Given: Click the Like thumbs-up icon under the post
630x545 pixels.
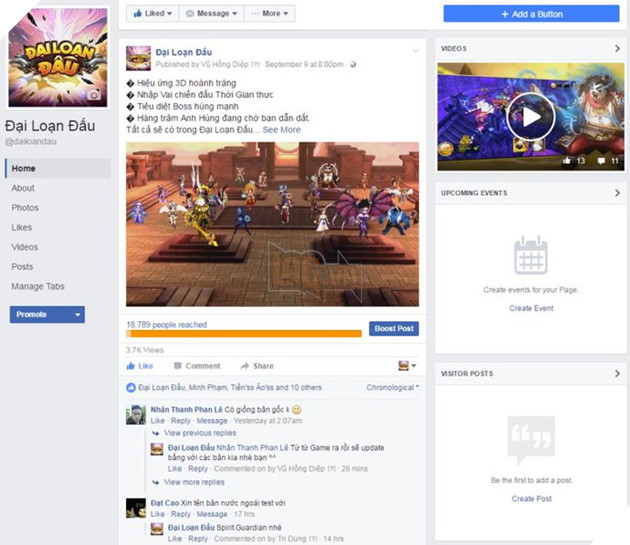Looking at the screenshot, I should tap(132, 366).
